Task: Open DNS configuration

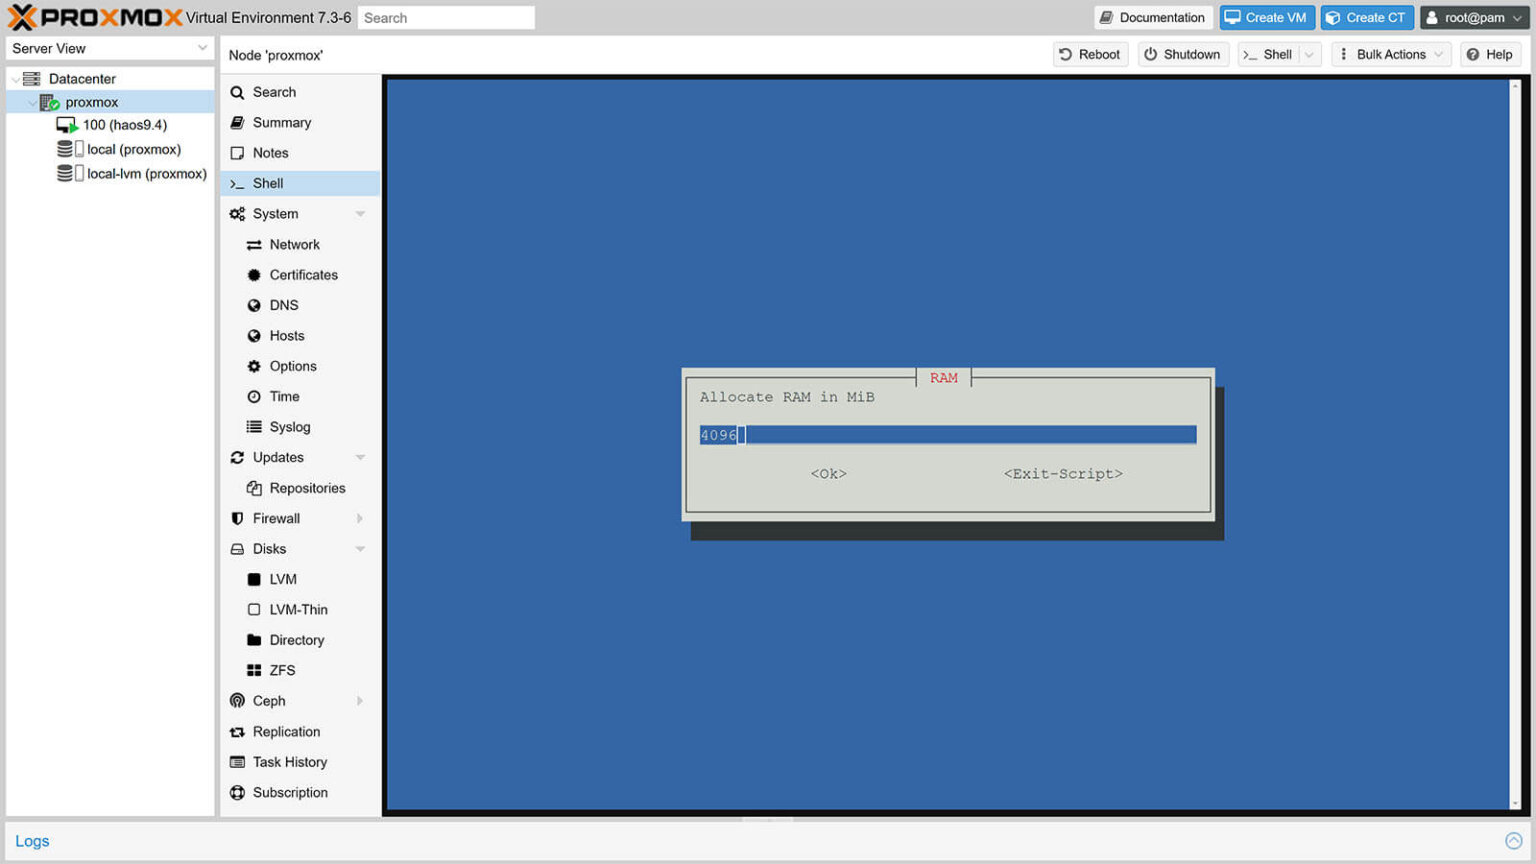Action: coord(252,305)
